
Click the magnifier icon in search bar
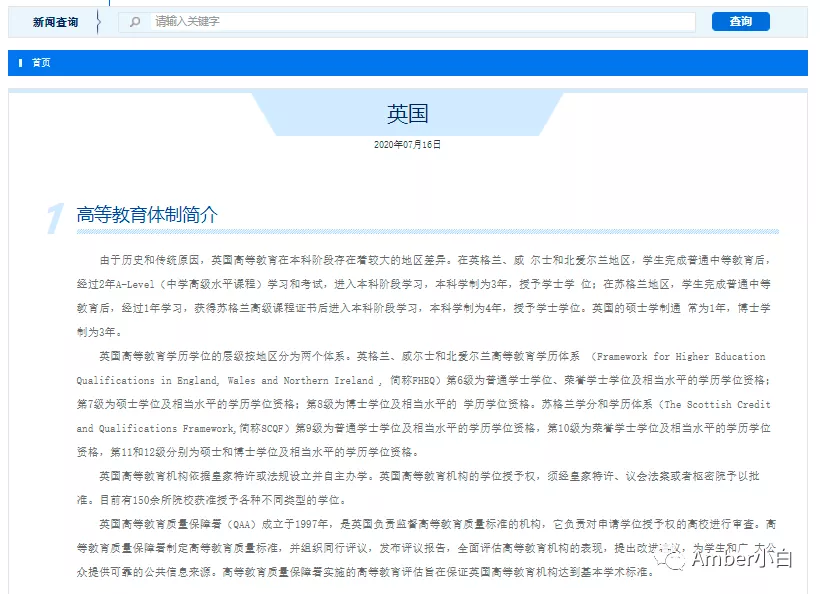(x=135, y=22)
